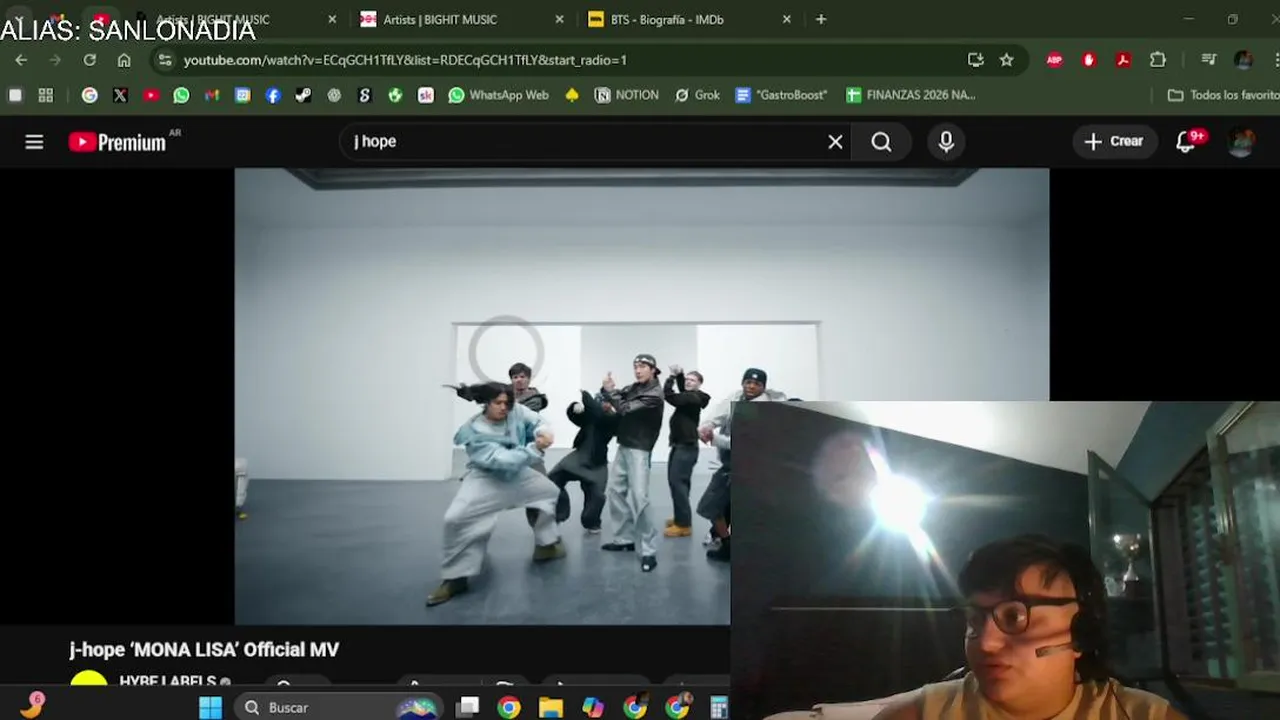Open the apps grid bookmark icon
1280x720 pixels.
45,95
